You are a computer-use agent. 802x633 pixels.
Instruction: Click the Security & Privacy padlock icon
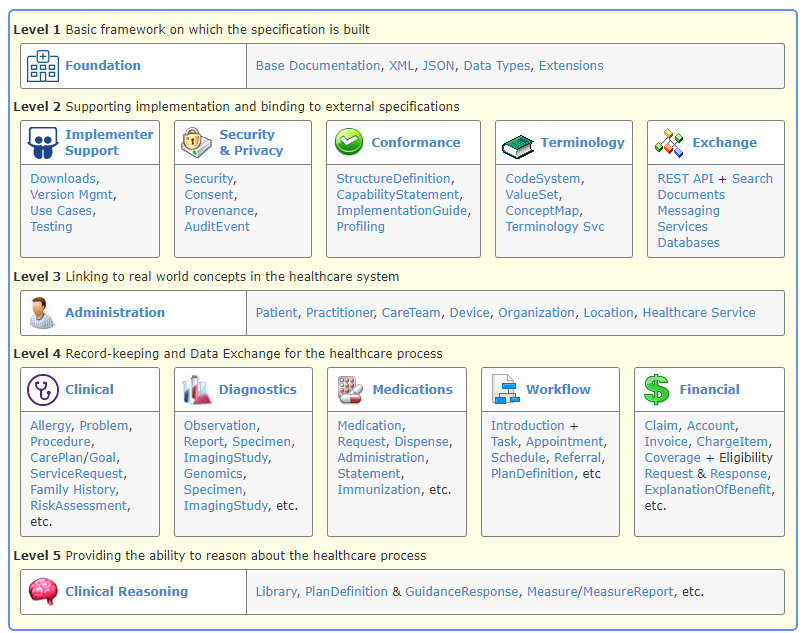pyautogui.click(x=197, y=143)
